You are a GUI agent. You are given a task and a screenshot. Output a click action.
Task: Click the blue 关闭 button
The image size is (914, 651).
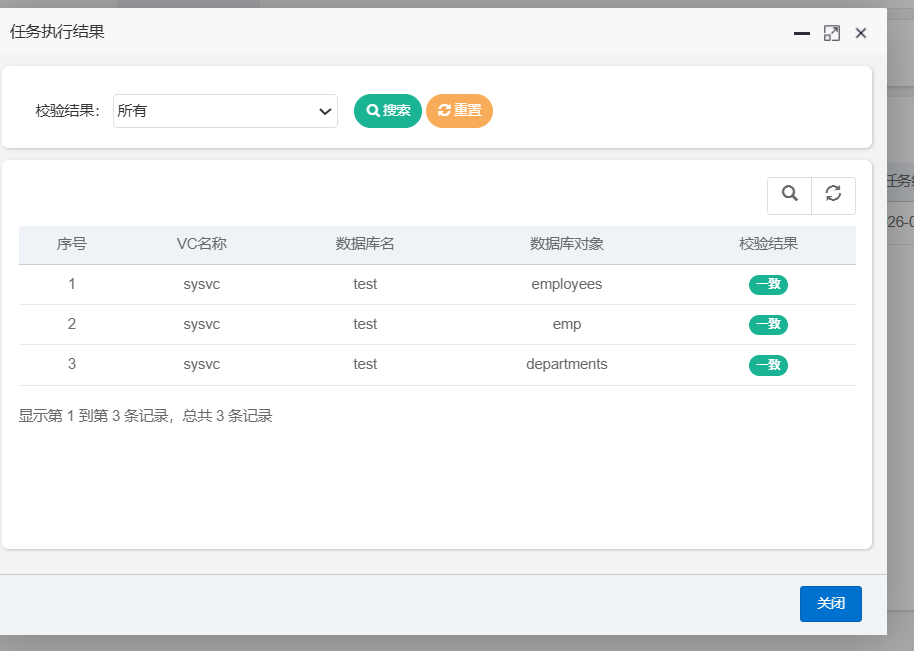[x=831, y=604]
